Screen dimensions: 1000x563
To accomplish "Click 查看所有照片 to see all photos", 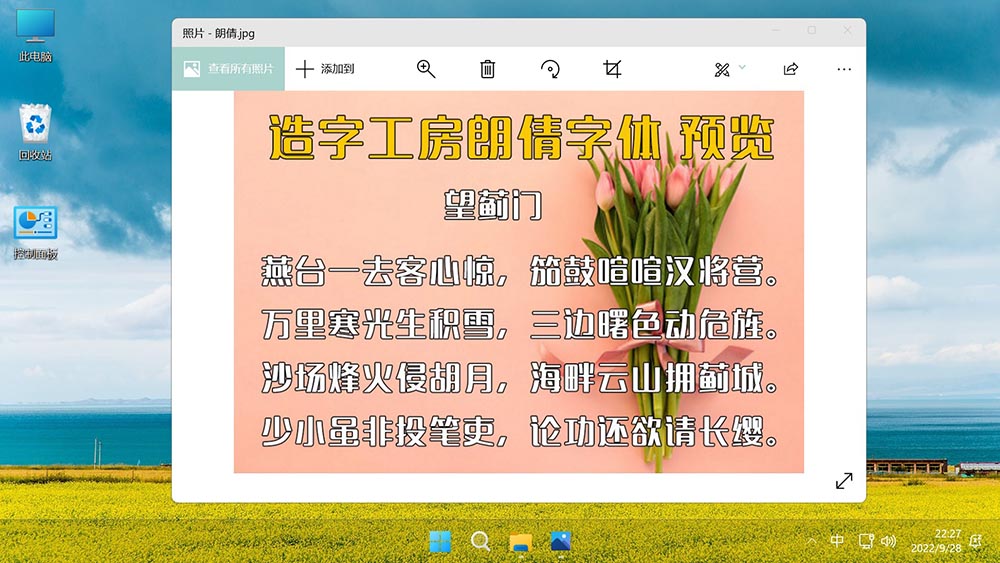I will pos(228,69).
